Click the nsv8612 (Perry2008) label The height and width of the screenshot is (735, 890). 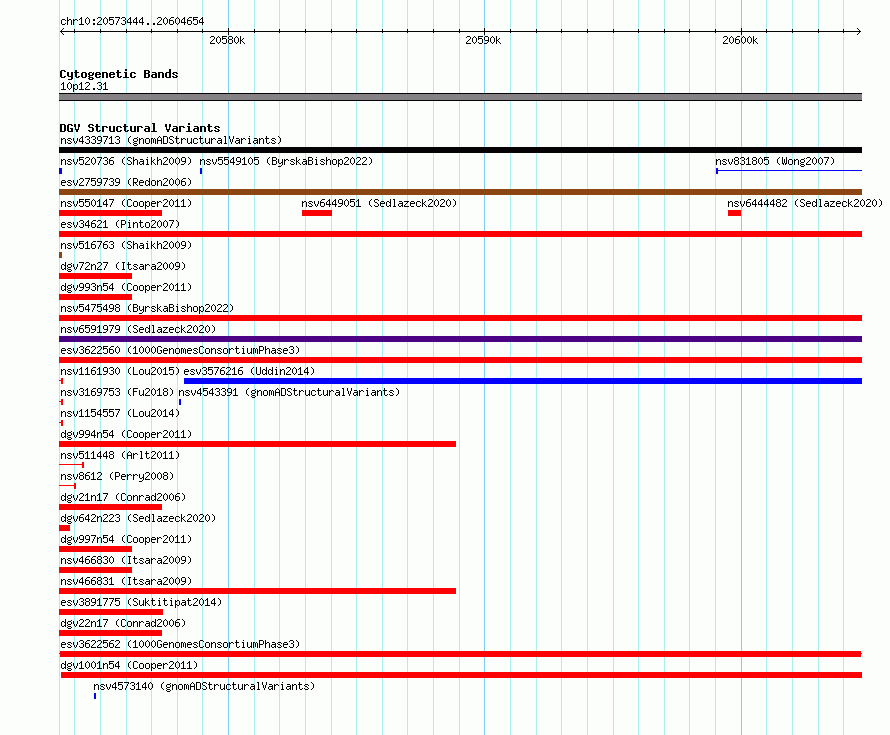117,476
